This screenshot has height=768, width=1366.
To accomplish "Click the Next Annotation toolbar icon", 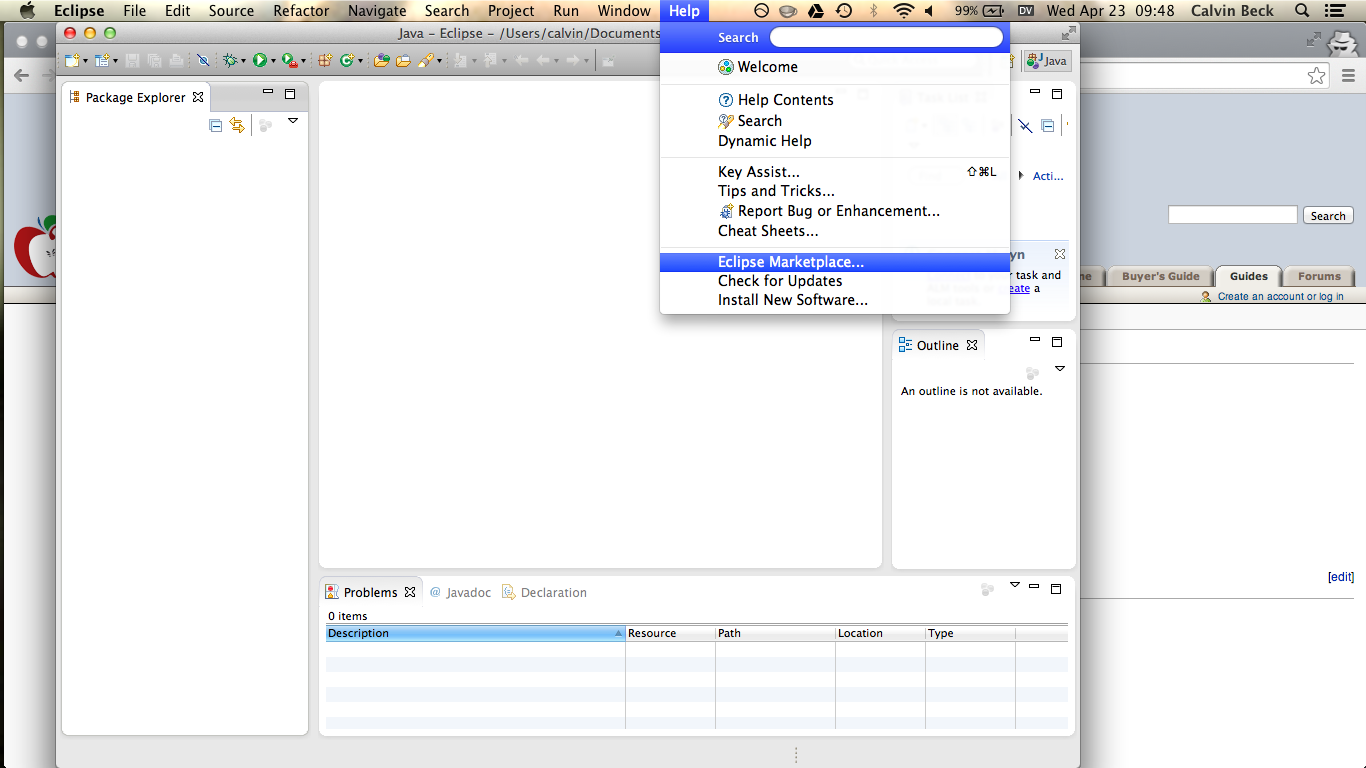I will (459, 61).
